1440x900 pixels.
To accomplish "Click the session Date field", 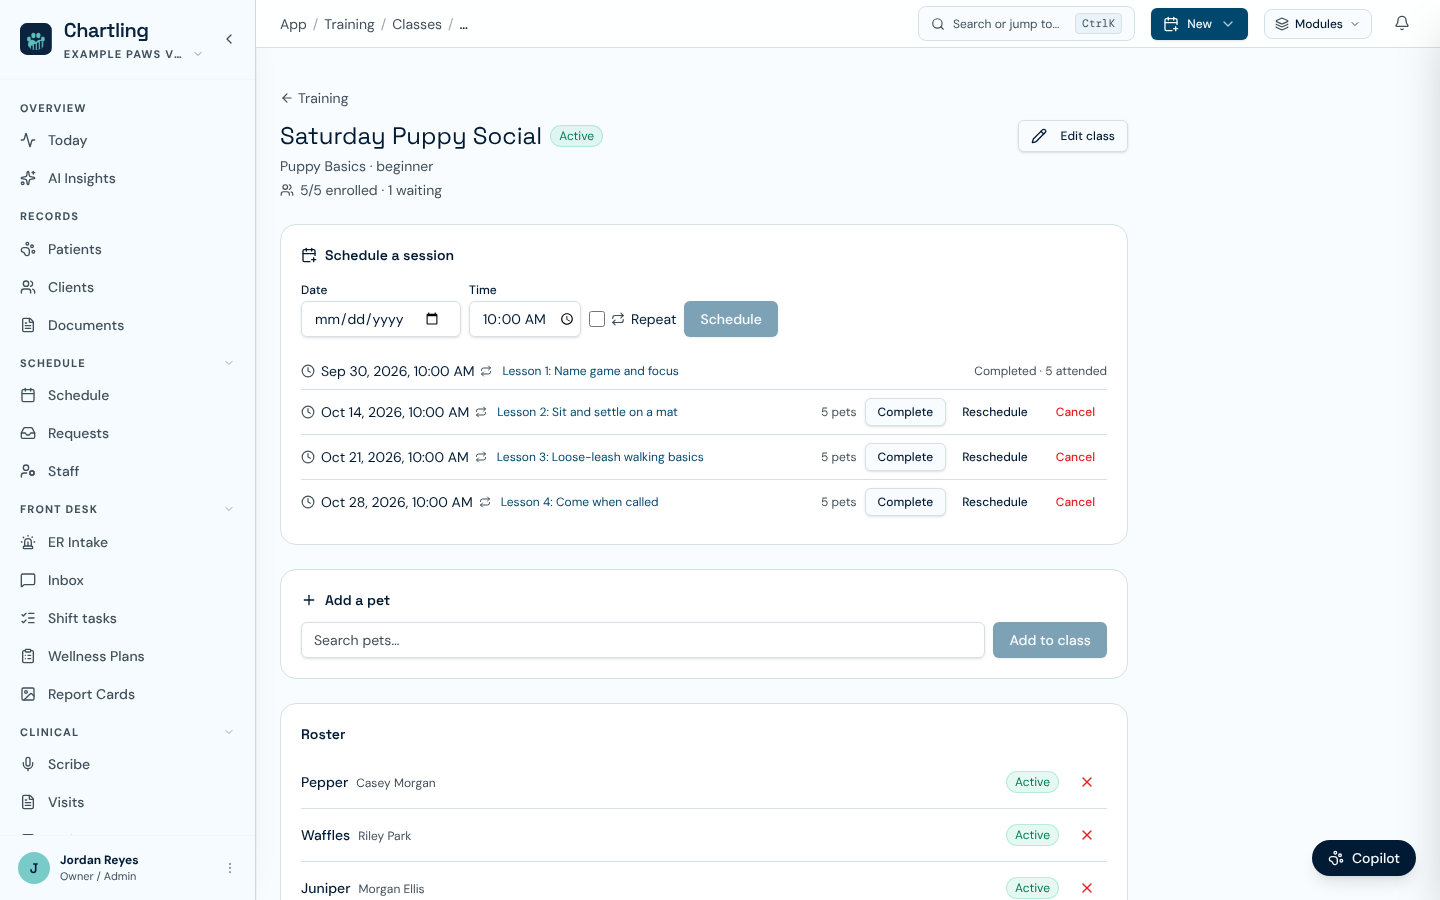I will [x=381, y=319].
